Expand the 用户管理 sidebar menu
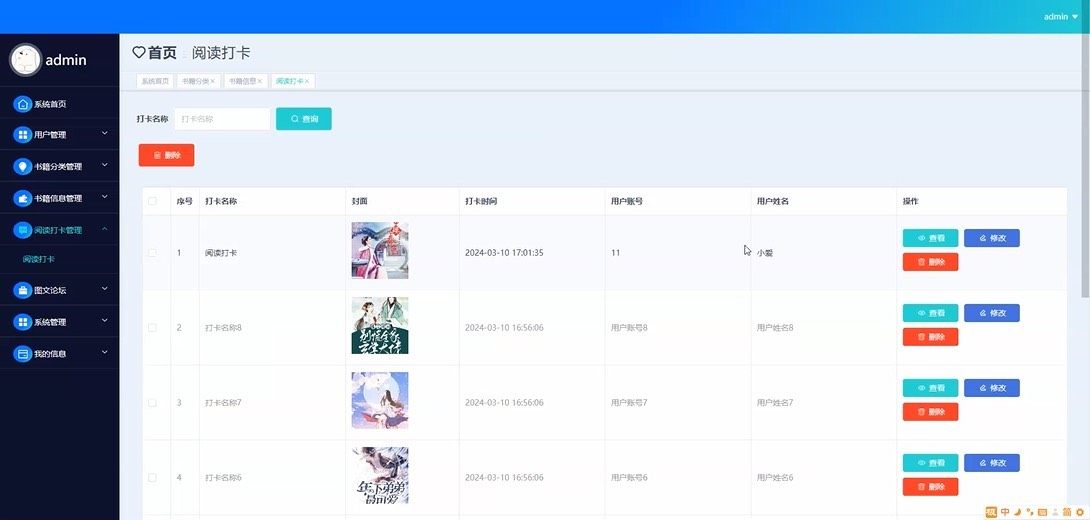The width and height of the screenshot is (1090, 520). point(105,133)
